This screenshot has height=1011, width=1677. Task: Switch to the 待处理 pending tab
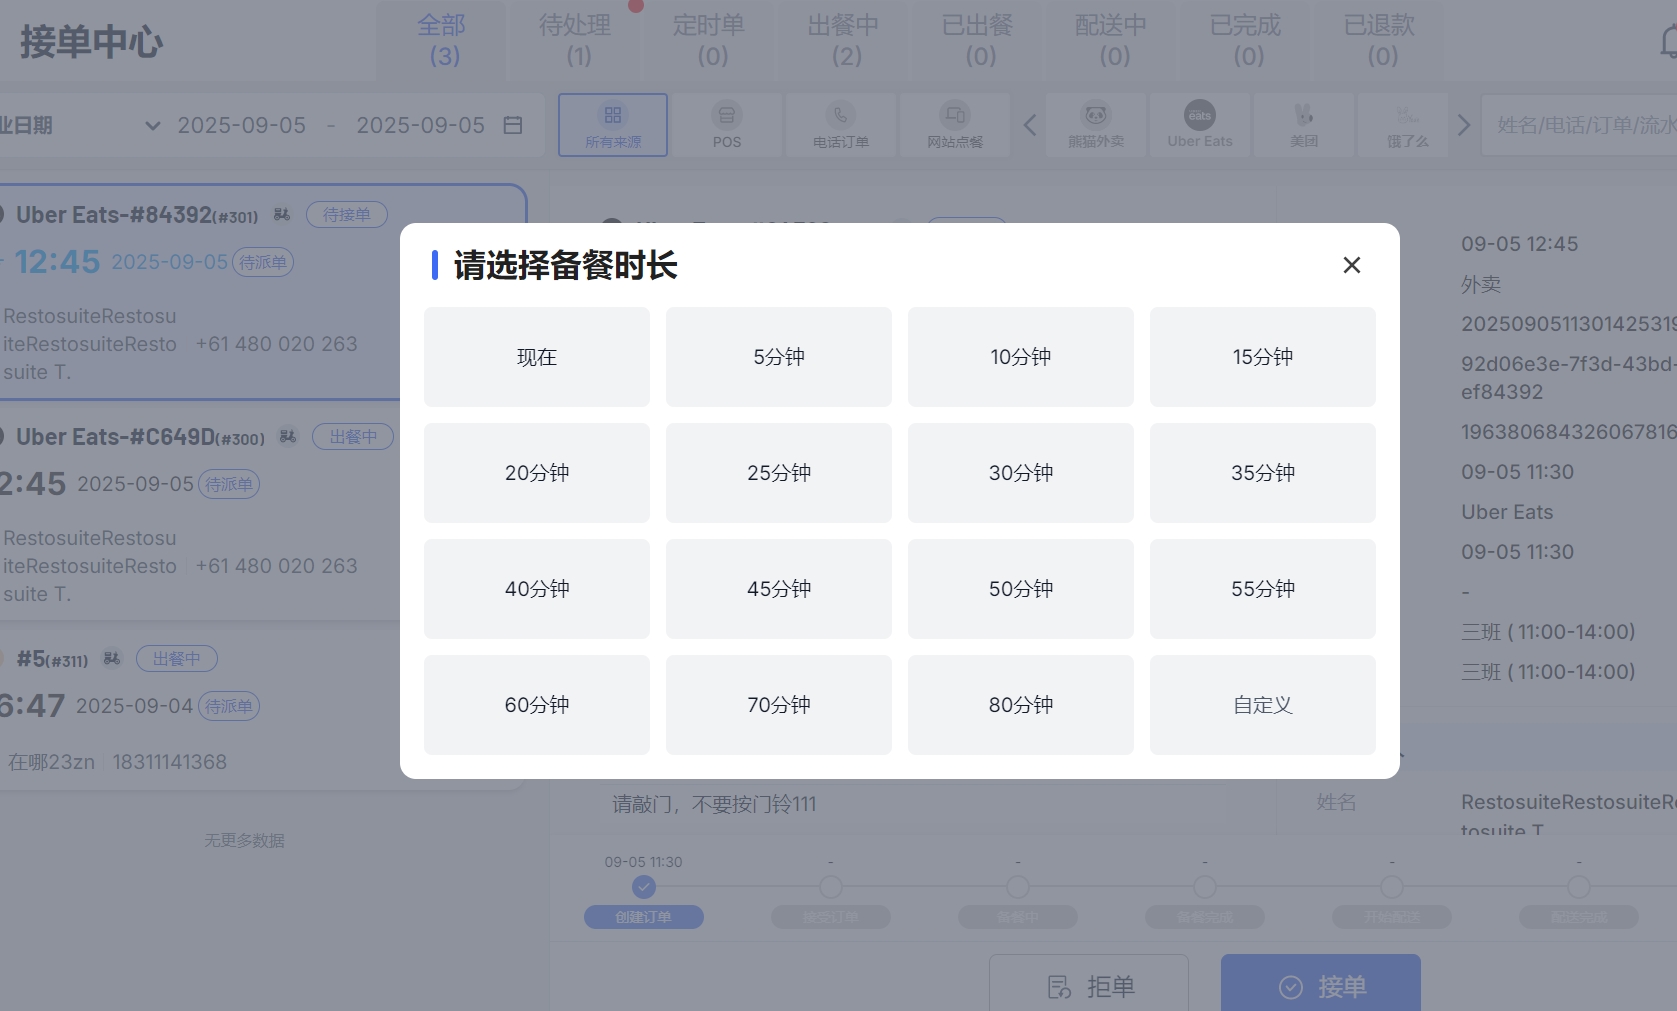(x=575, y=40)
